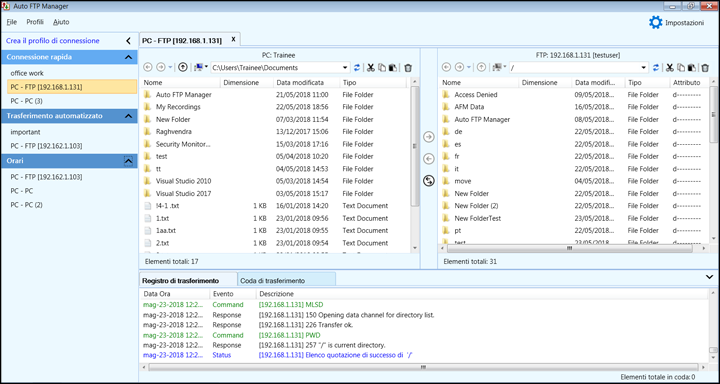Open the local path dropdown for C:\Users\Trainee\Documents
This screenshot has width=720, height=384.
pyautogui.click(x=345, y=68)
